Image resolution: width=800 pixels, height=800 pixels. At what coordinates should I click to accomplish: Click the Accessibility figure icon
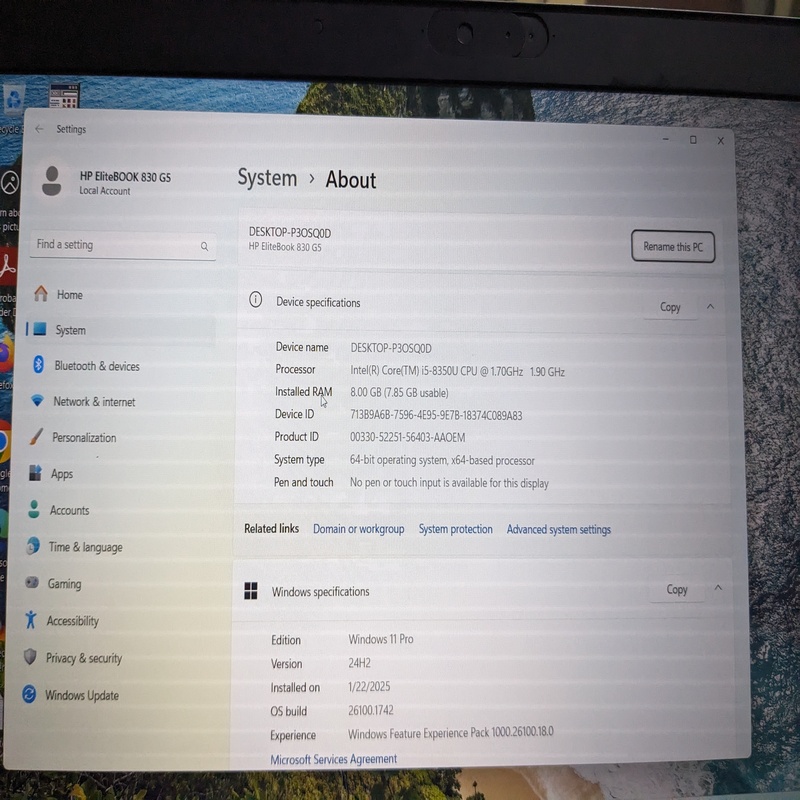coord(31,619)
